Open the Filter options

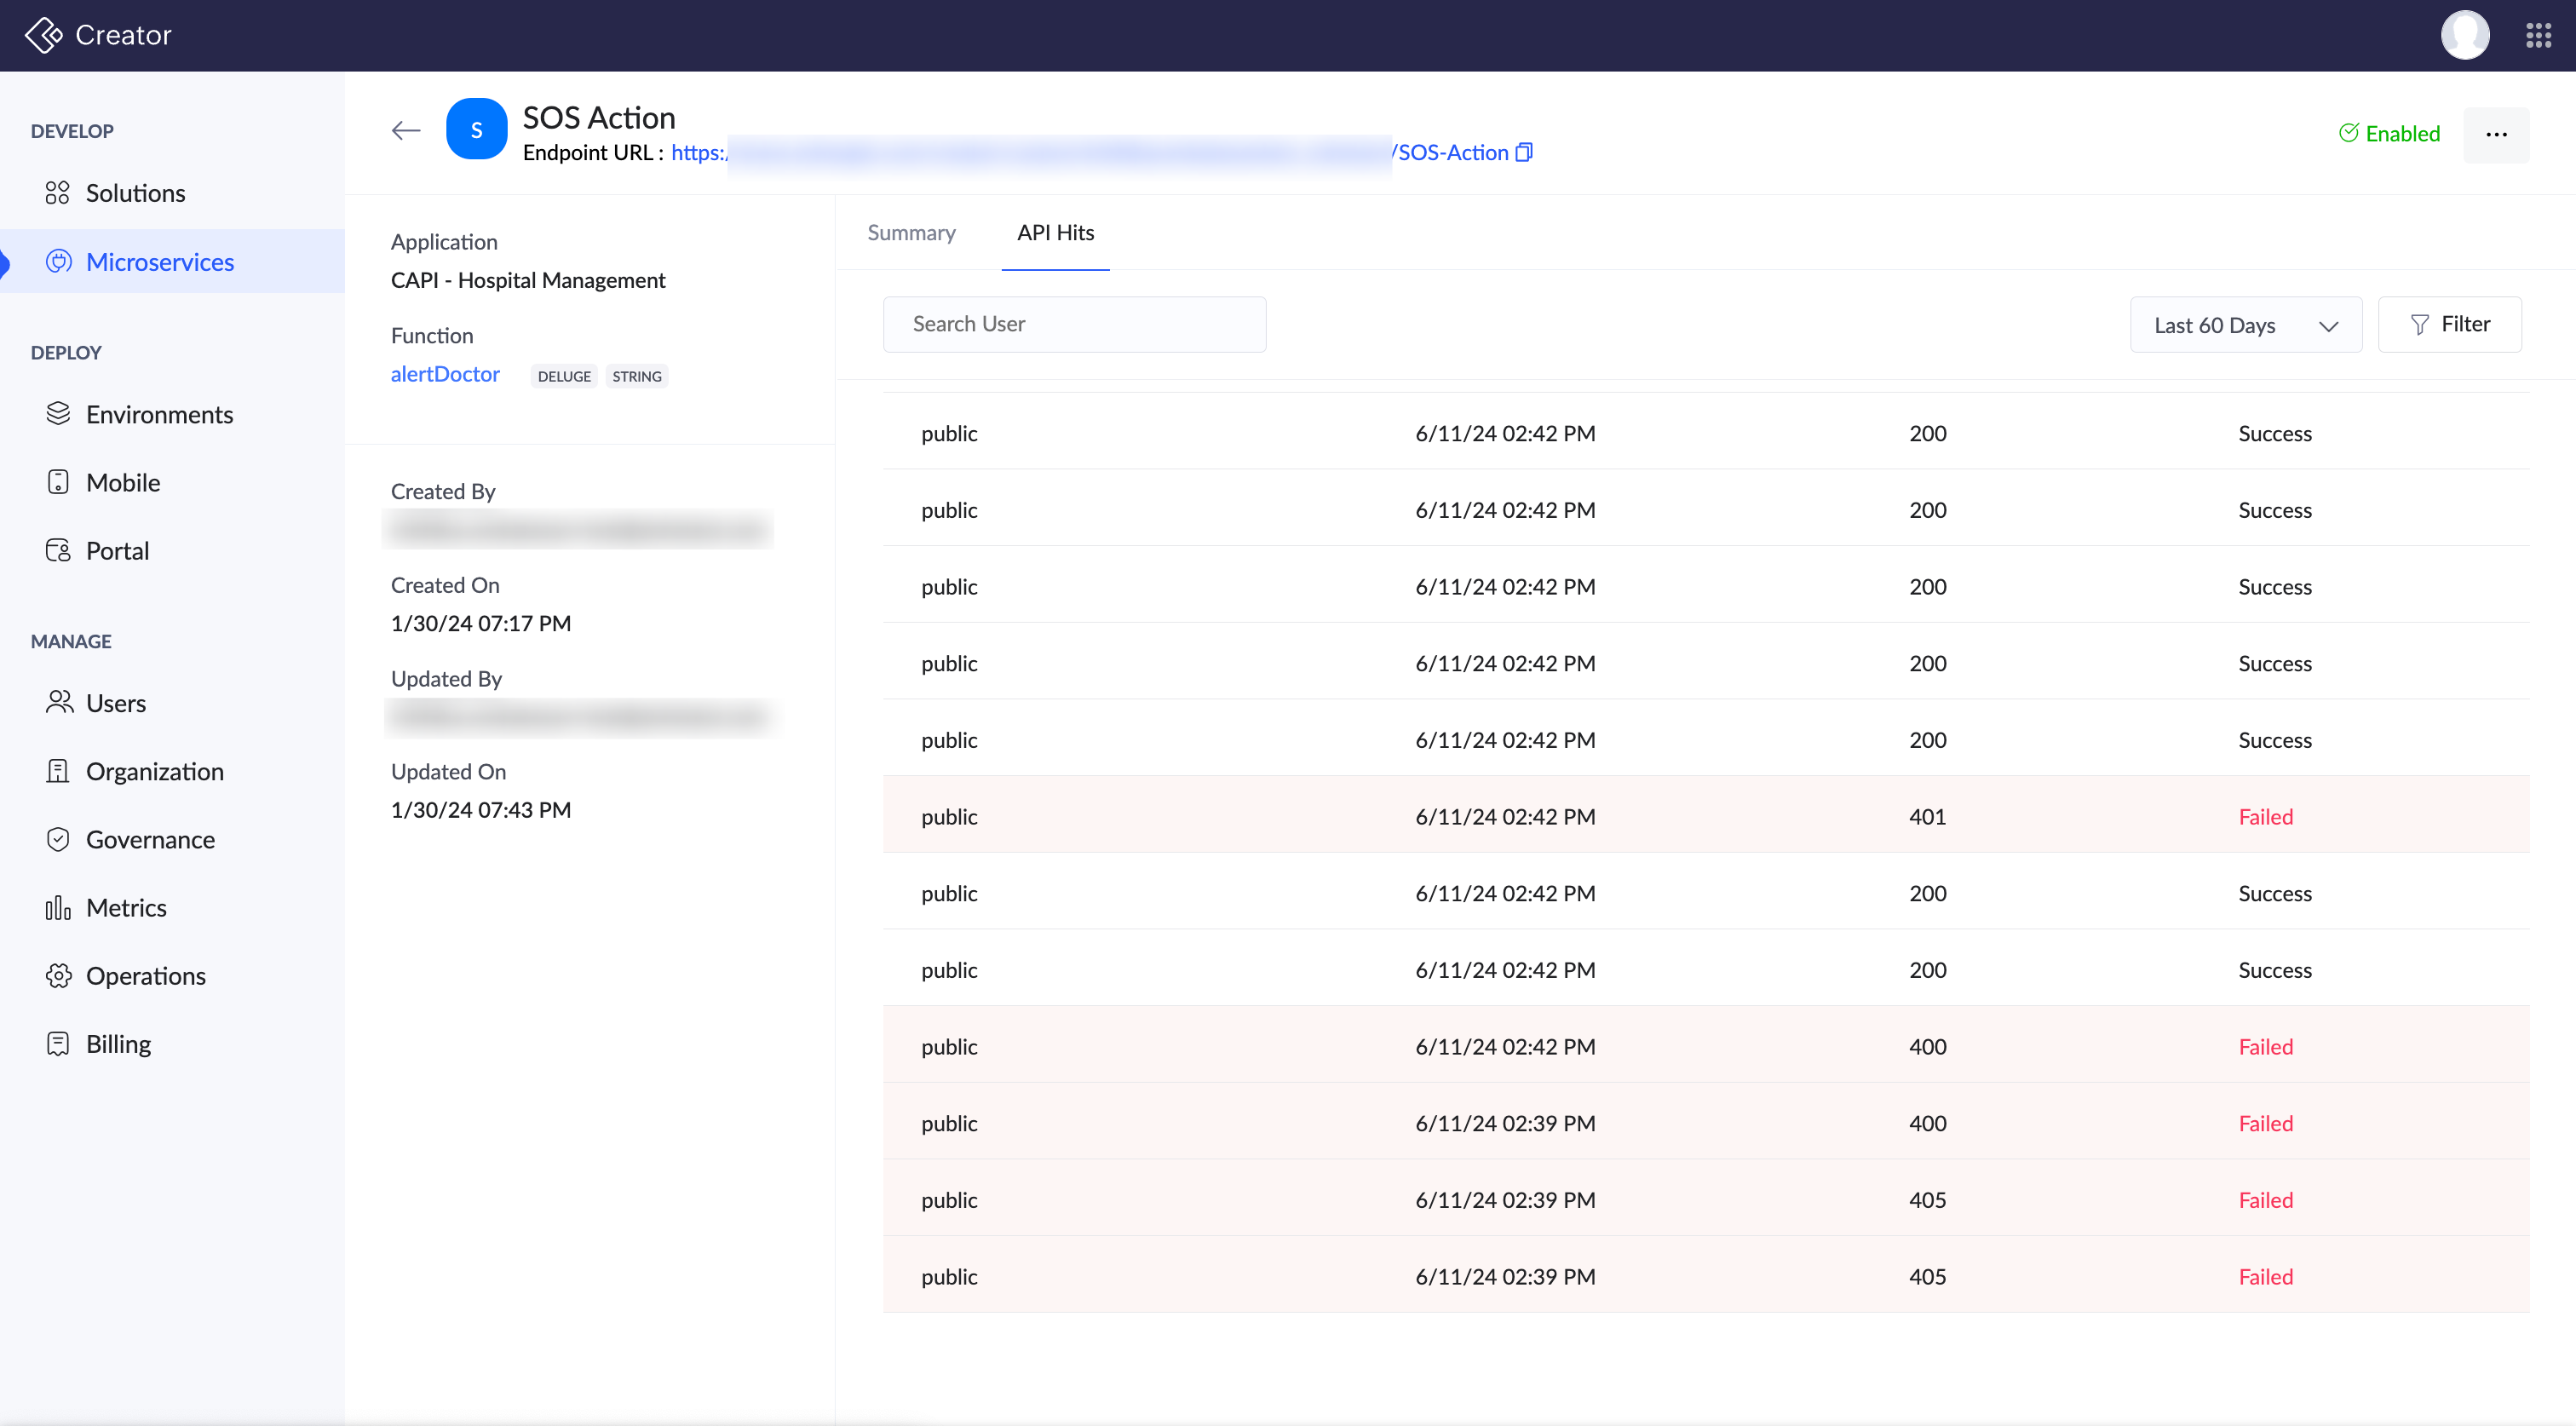(x=2449, y=324)
